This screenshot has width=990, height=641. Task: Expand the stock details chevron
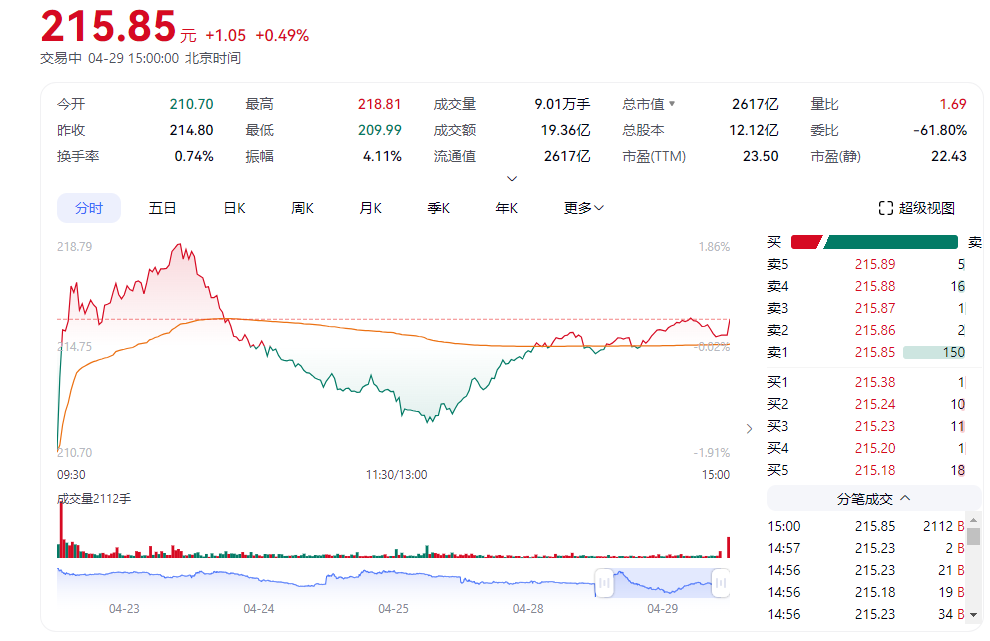[512, 179]
